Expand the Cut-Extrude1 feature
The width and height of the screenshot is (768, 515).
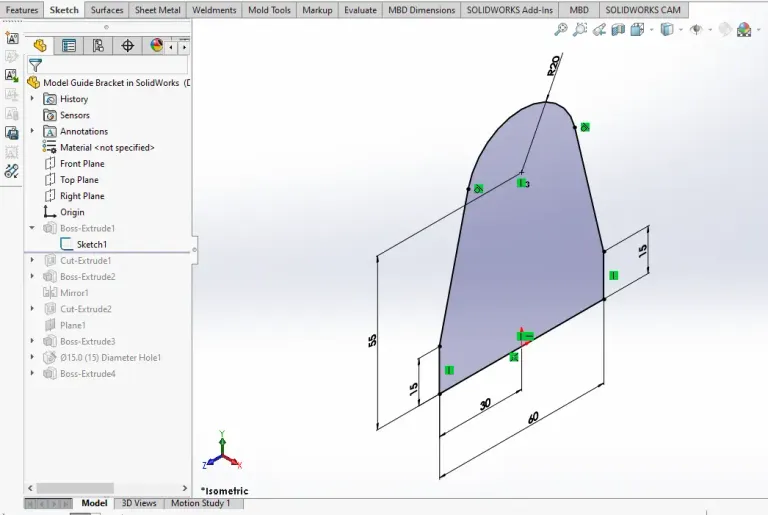click(x=33, y=260)
